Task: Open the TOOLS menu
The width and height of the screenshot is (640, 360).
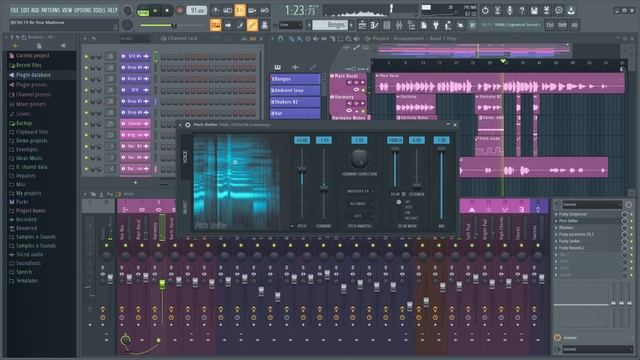Action: pyautogui.click(x=99, y=10)
